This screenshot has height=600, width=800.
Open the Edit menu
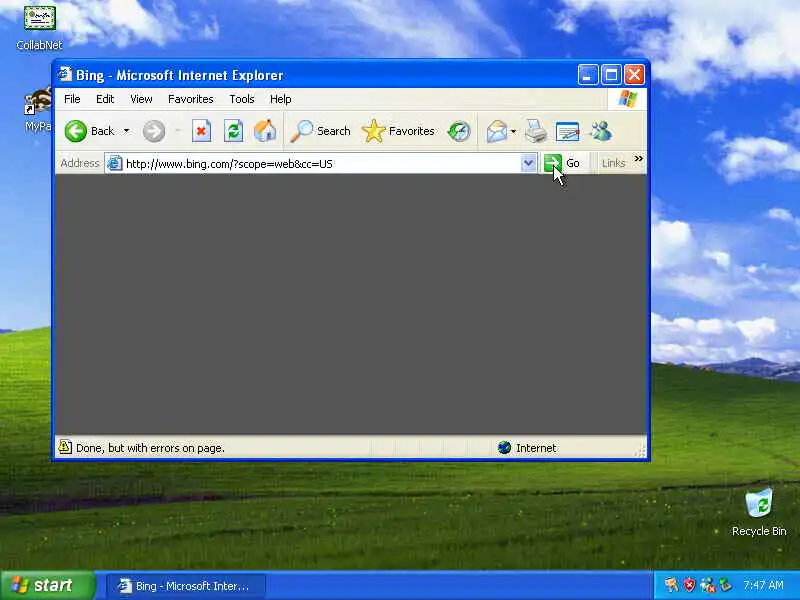coord(105,99)
